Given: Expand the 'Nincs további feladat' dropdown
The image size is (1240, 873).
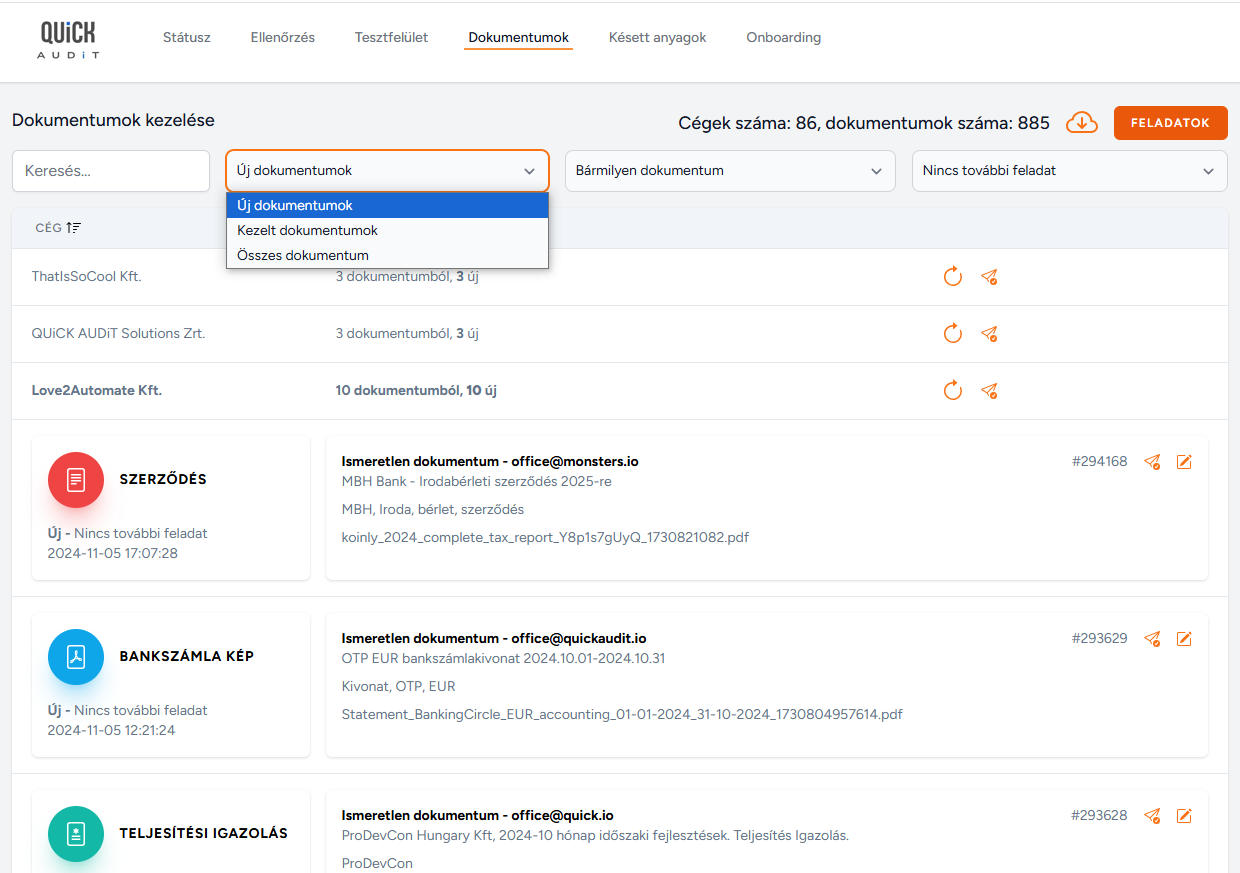Looking at the screenshot, I should 1069,171.
